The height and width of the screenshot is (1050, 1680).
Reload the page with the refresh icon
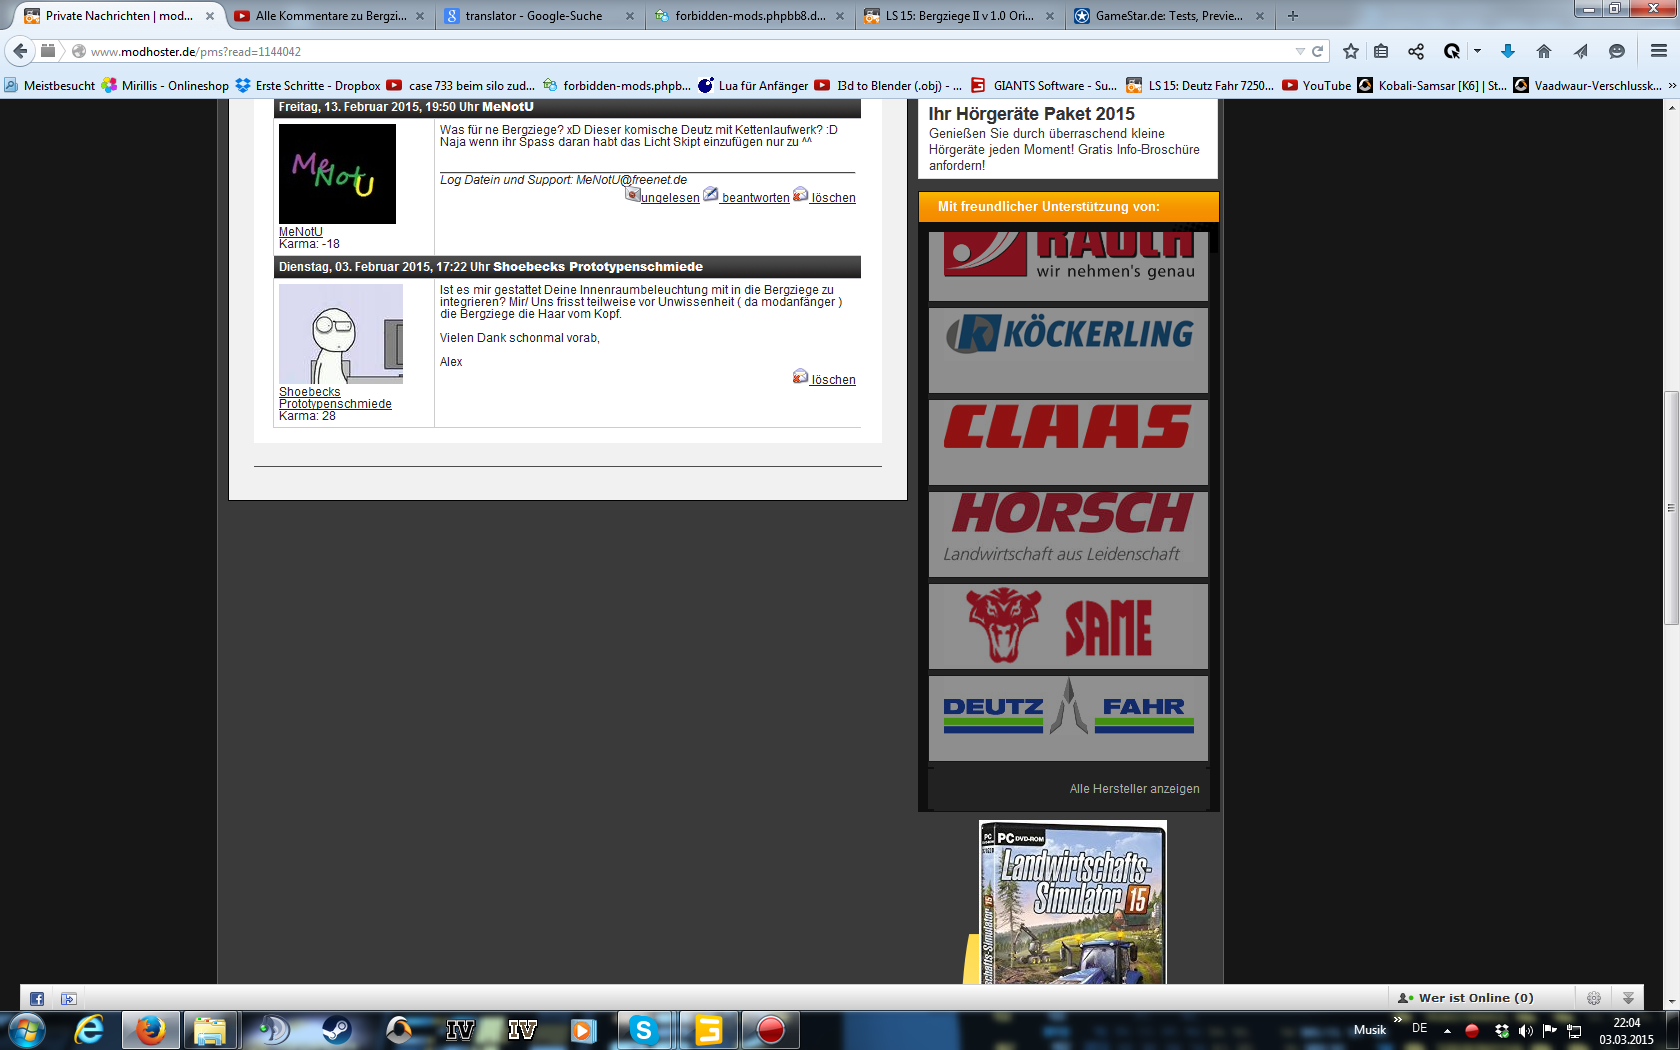1318,51
